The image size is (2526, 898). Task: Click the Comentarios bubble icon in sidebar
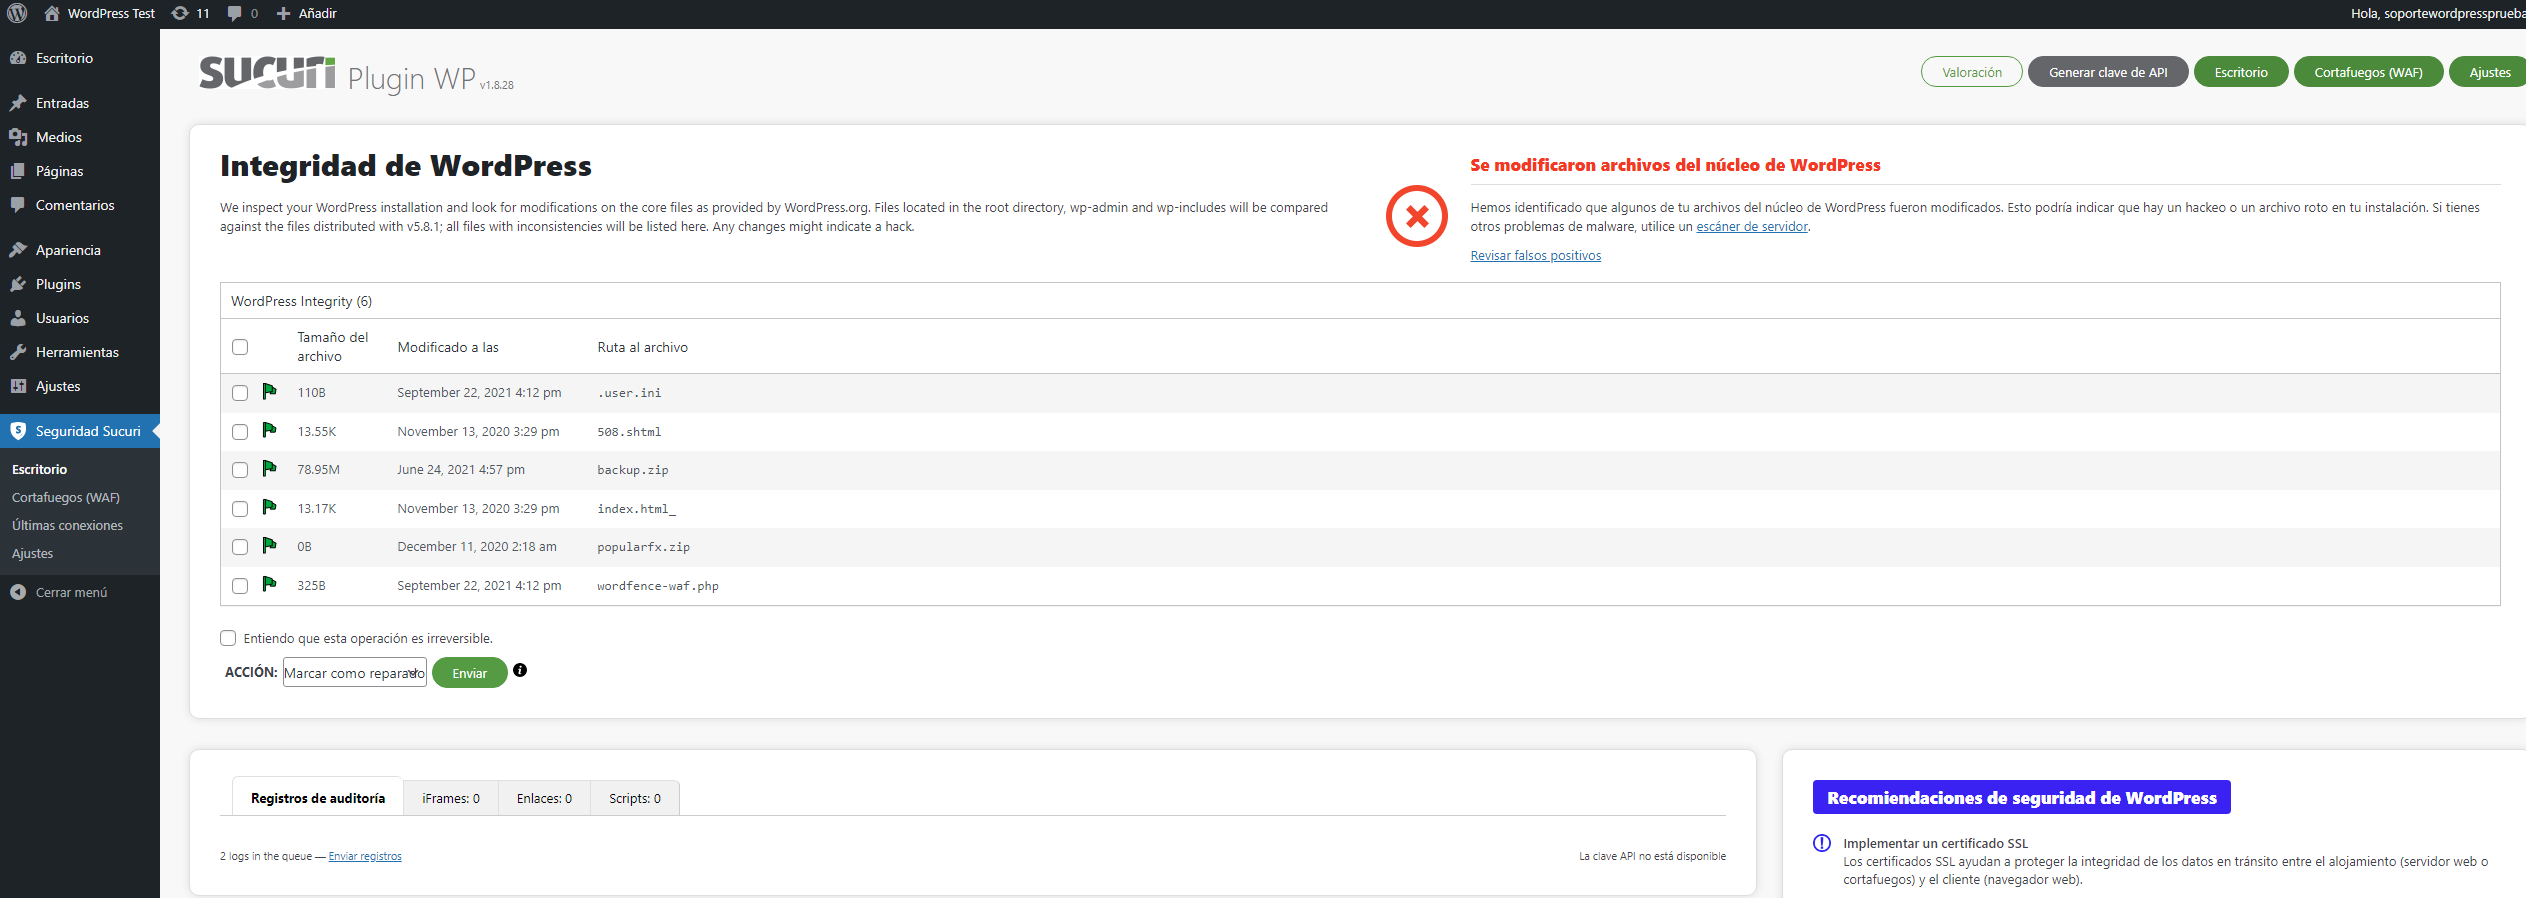[x=18, y=205]
